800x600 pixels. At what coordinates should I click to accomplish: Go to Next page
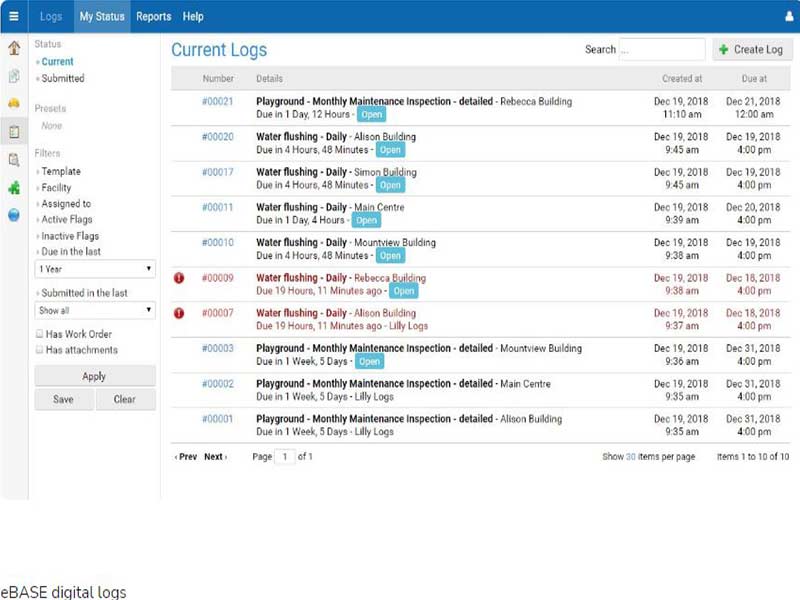tap(215, 457)
